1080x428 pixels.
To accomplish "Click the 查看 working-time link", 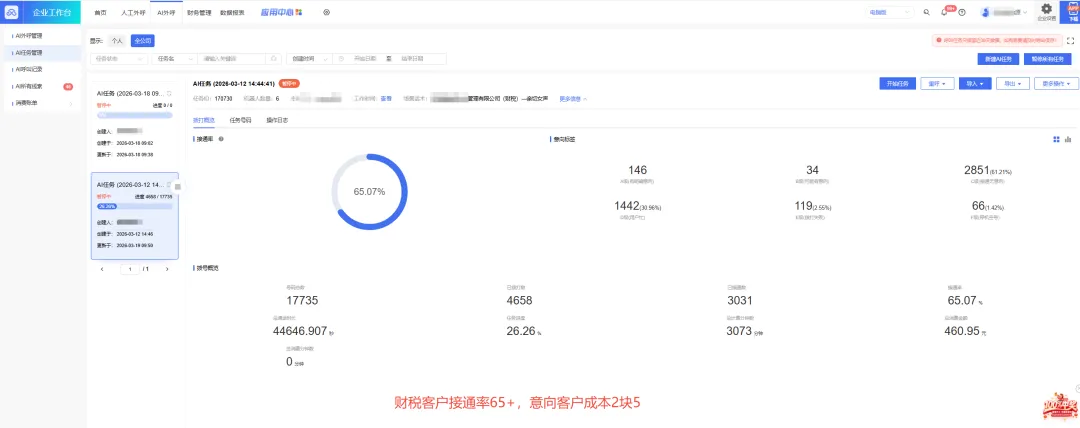I will [386, 99].
